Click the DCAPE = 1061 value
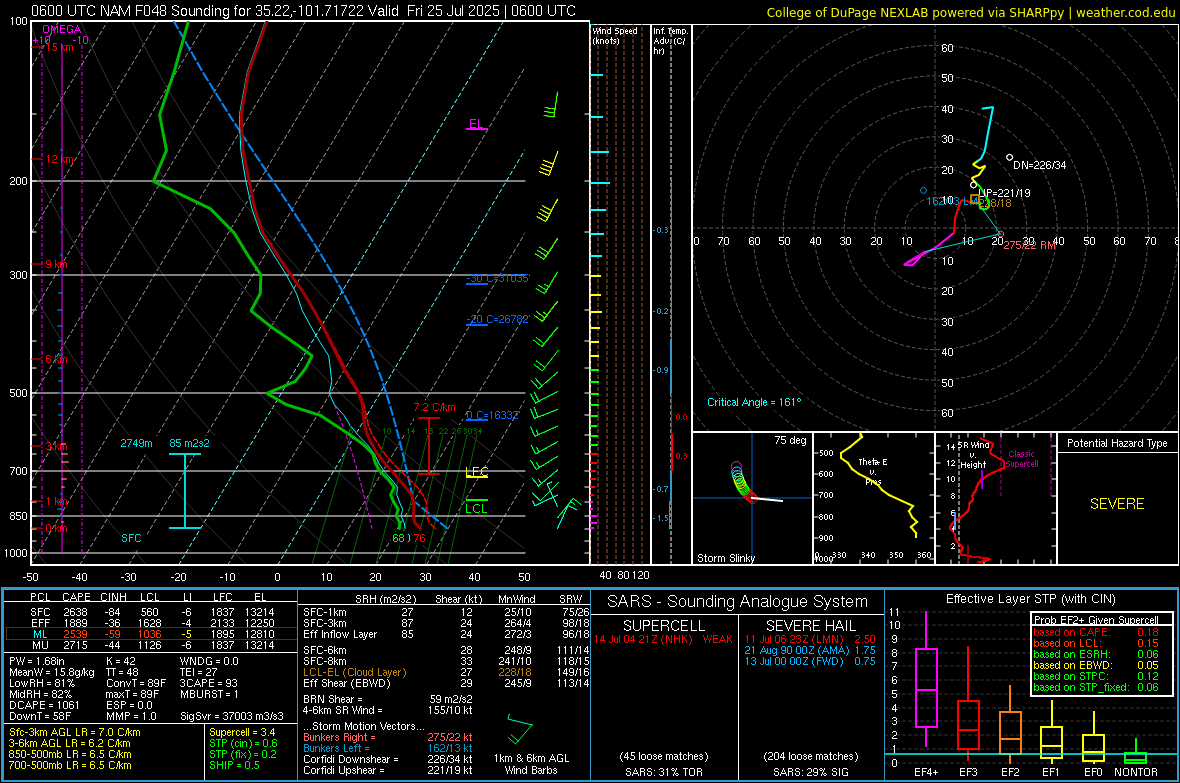 pyautogui.click(x=44, y=705)
